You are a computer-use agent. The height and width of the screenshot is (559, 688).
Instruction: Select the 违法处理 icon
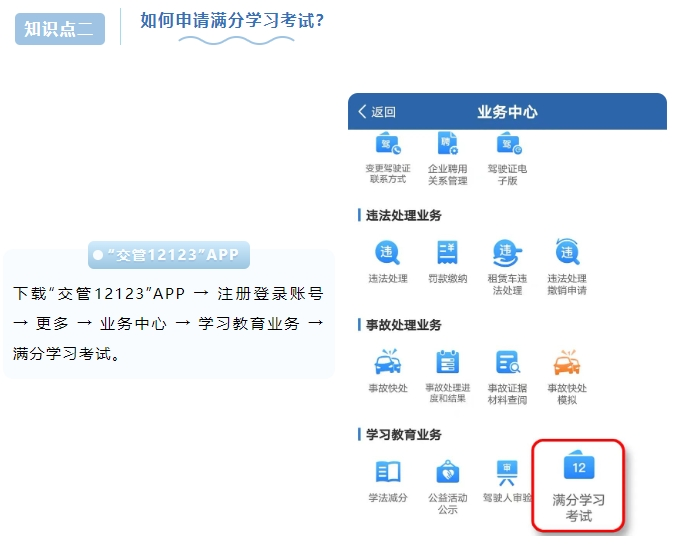[388, 252]
